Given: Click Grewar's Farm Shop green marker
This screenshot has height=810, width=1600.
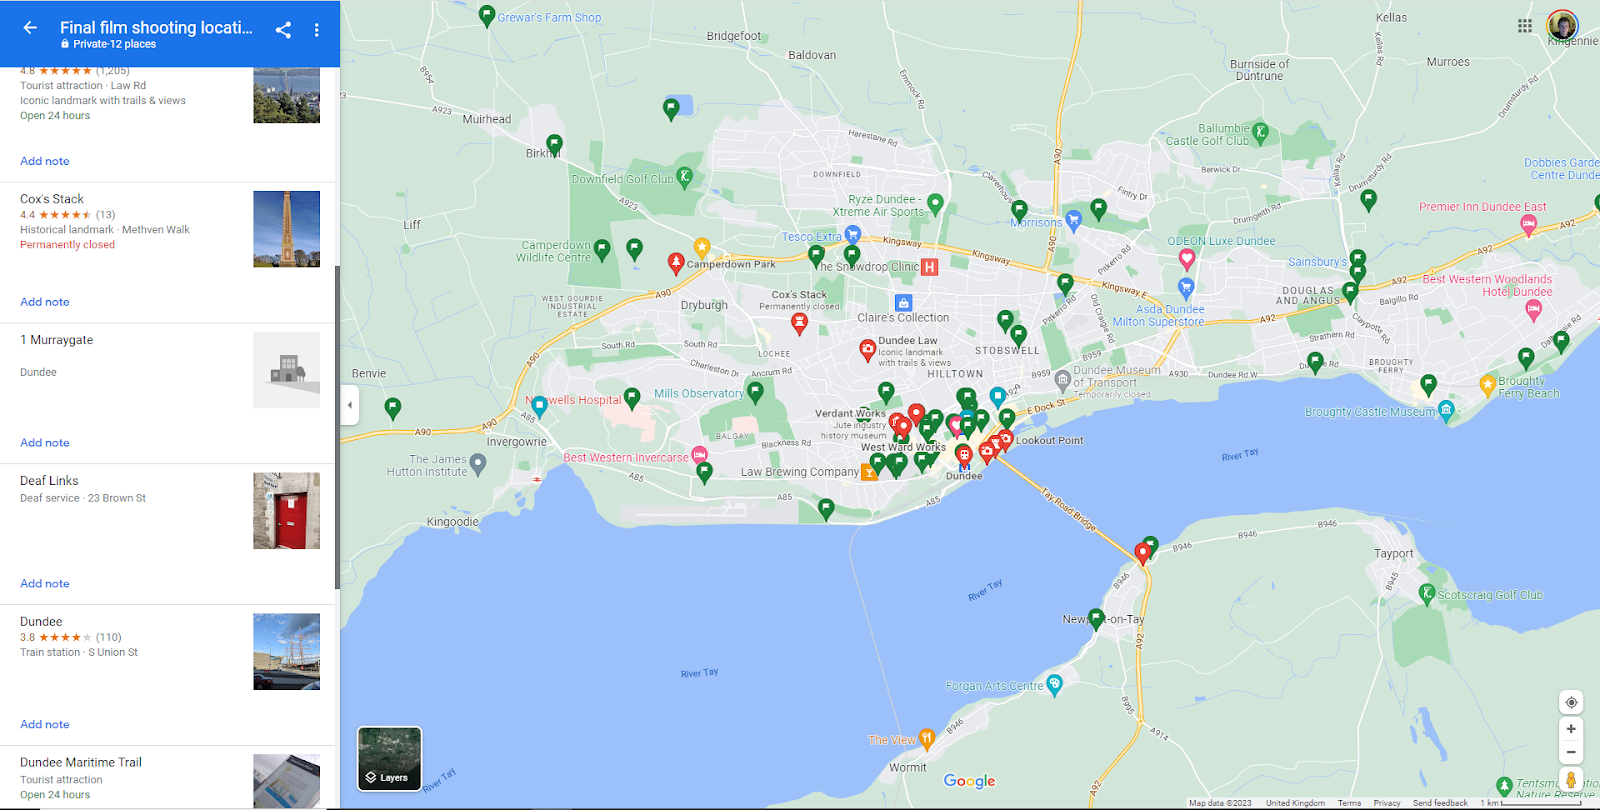Looking at the screenshot, I should (487, 16).
